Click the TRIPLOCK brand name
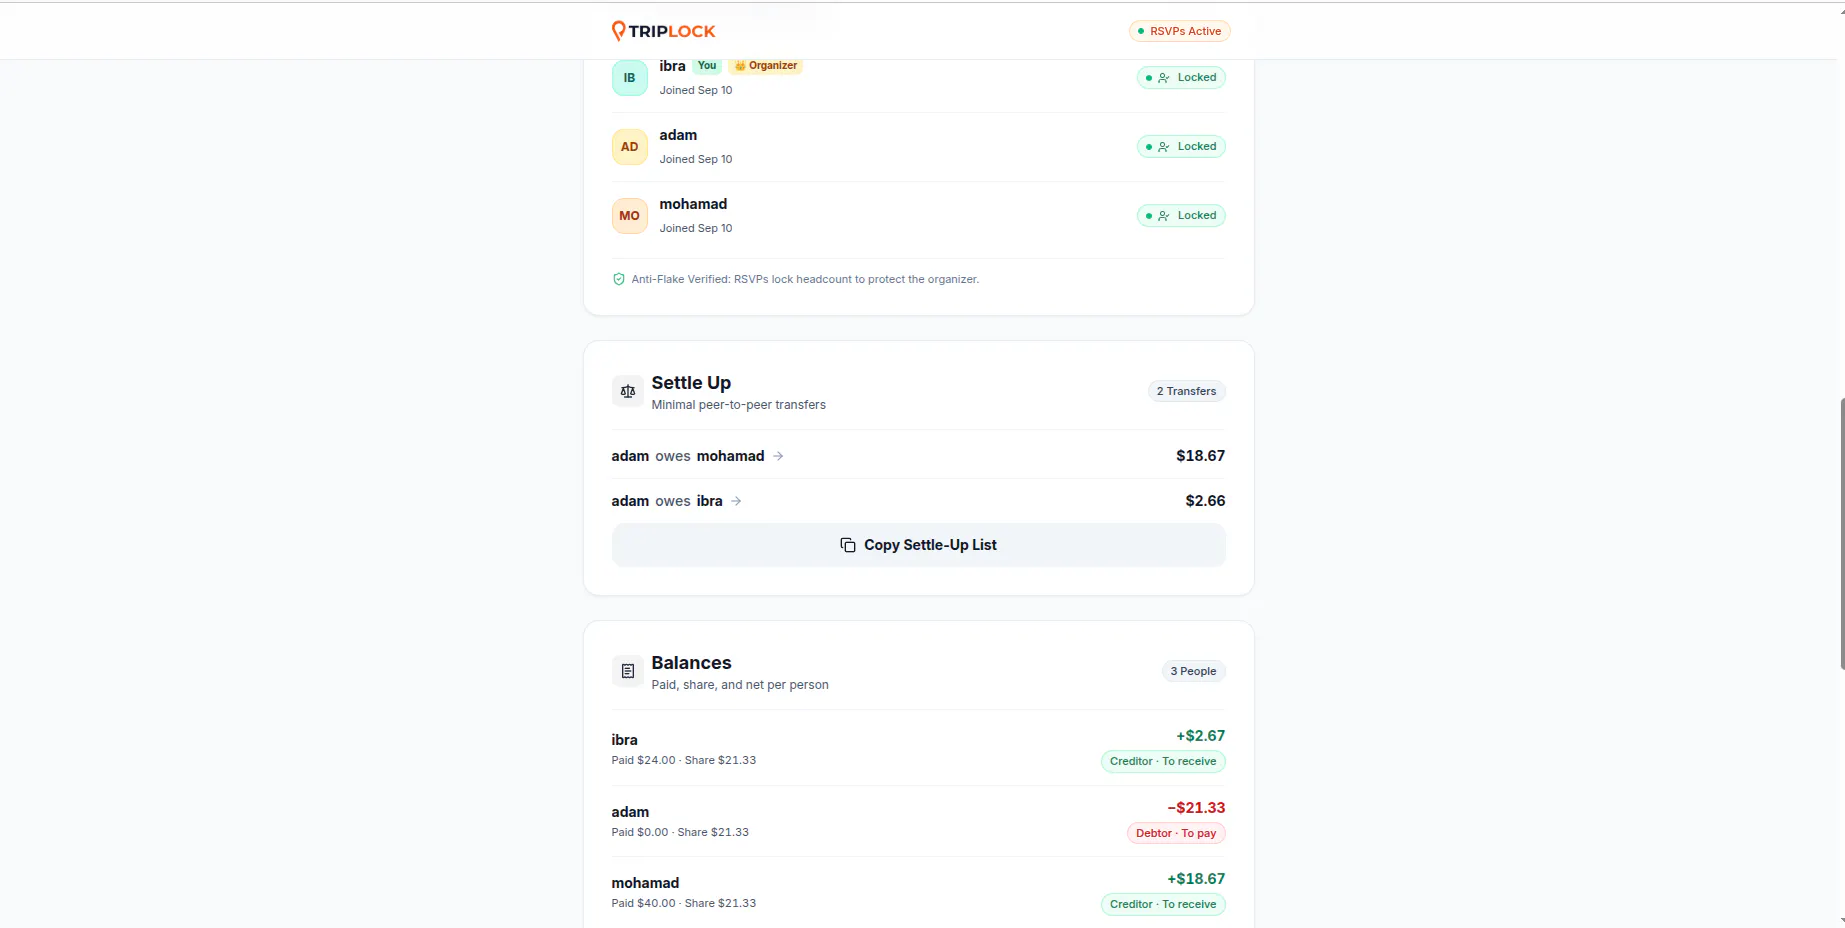 pyautogui.click(x=672, y=31)
